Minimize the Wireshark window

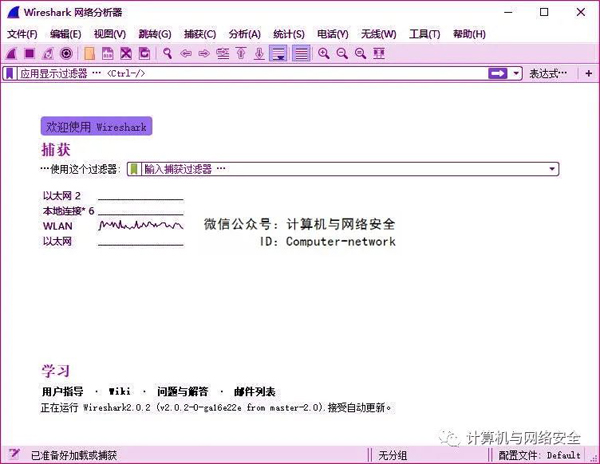point(508,12)
